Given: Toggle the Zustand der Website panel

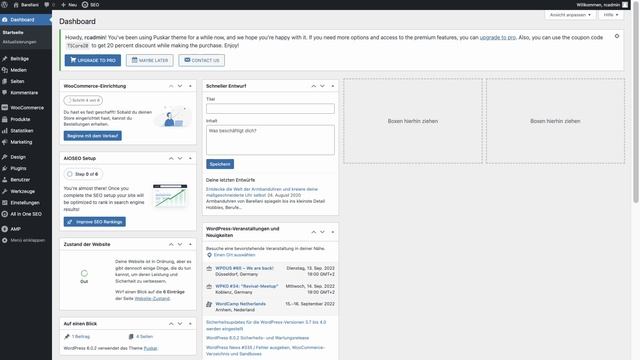Looking at the screenshot, I should 190,244.
